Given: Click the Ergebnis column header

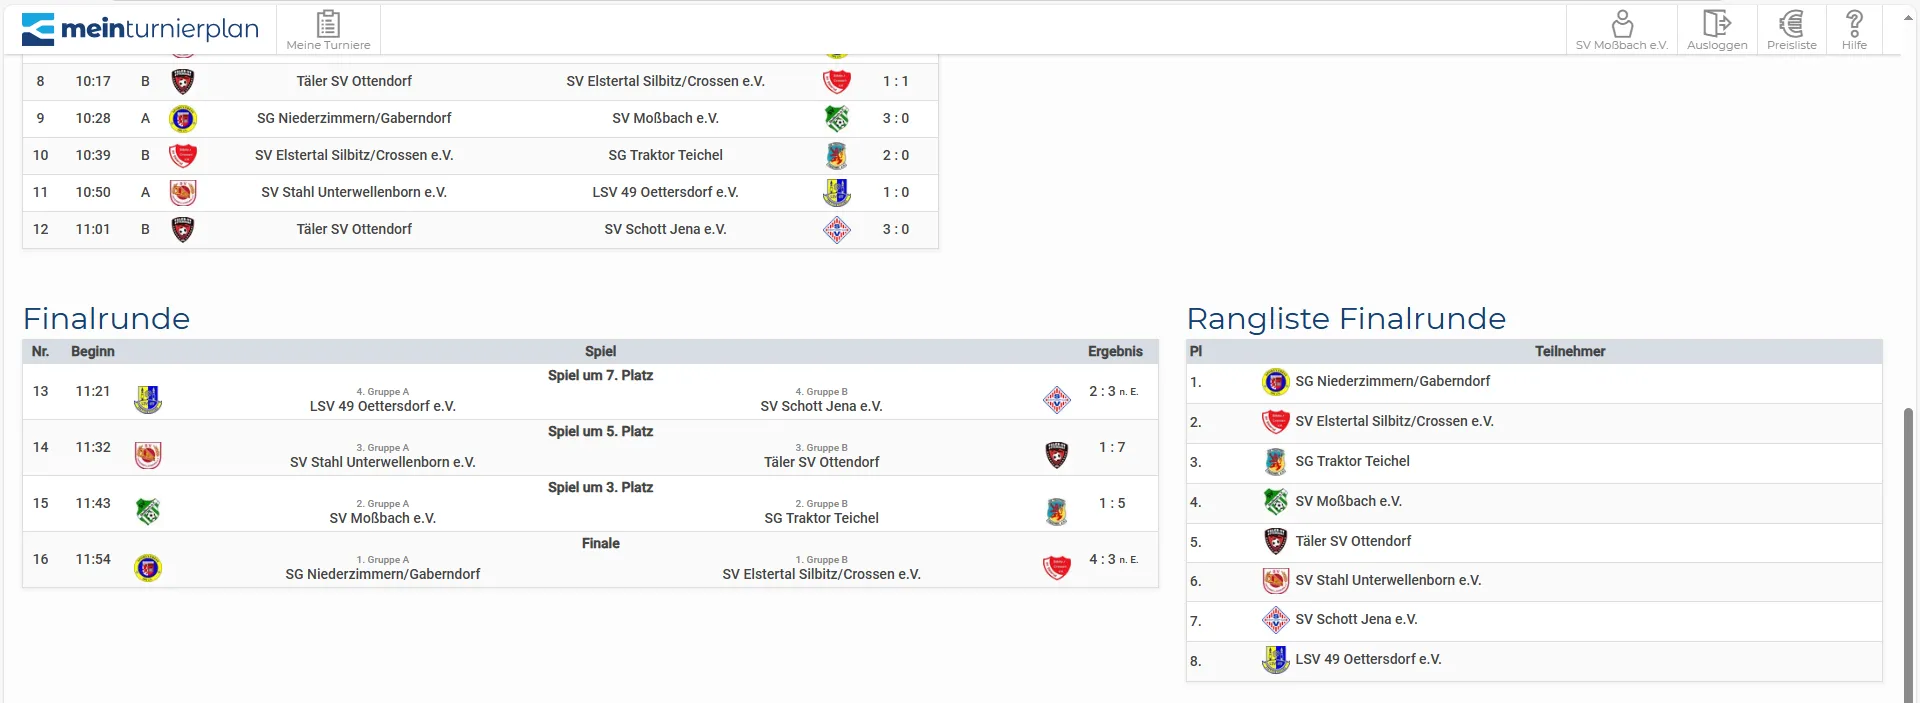Looking at the screenshot, I should pyautogui.click(x=1115, y=352).
